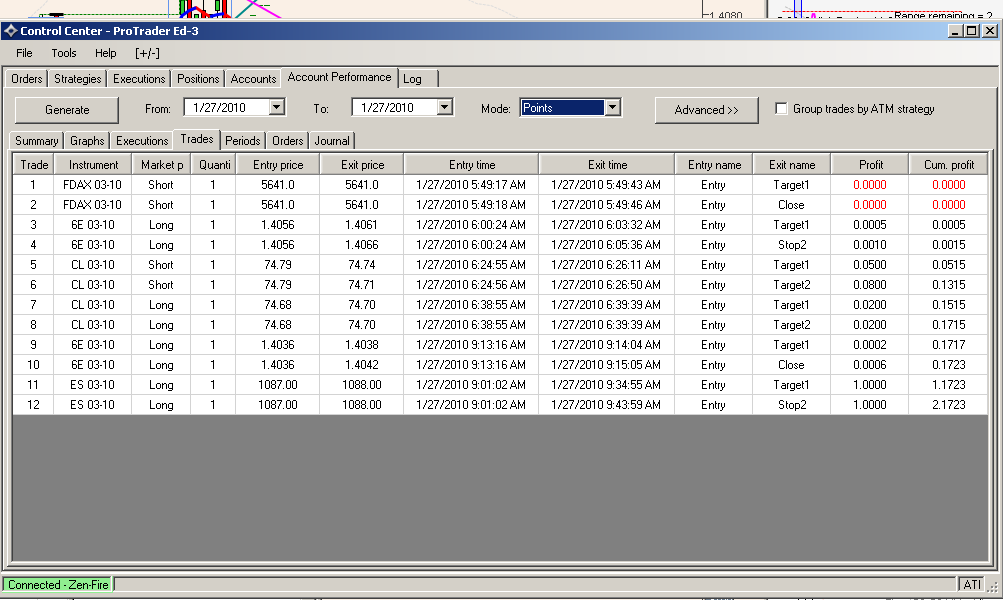
Task: Click cumulative profit 0.1715 in trade 8
Action: [949, 325]
